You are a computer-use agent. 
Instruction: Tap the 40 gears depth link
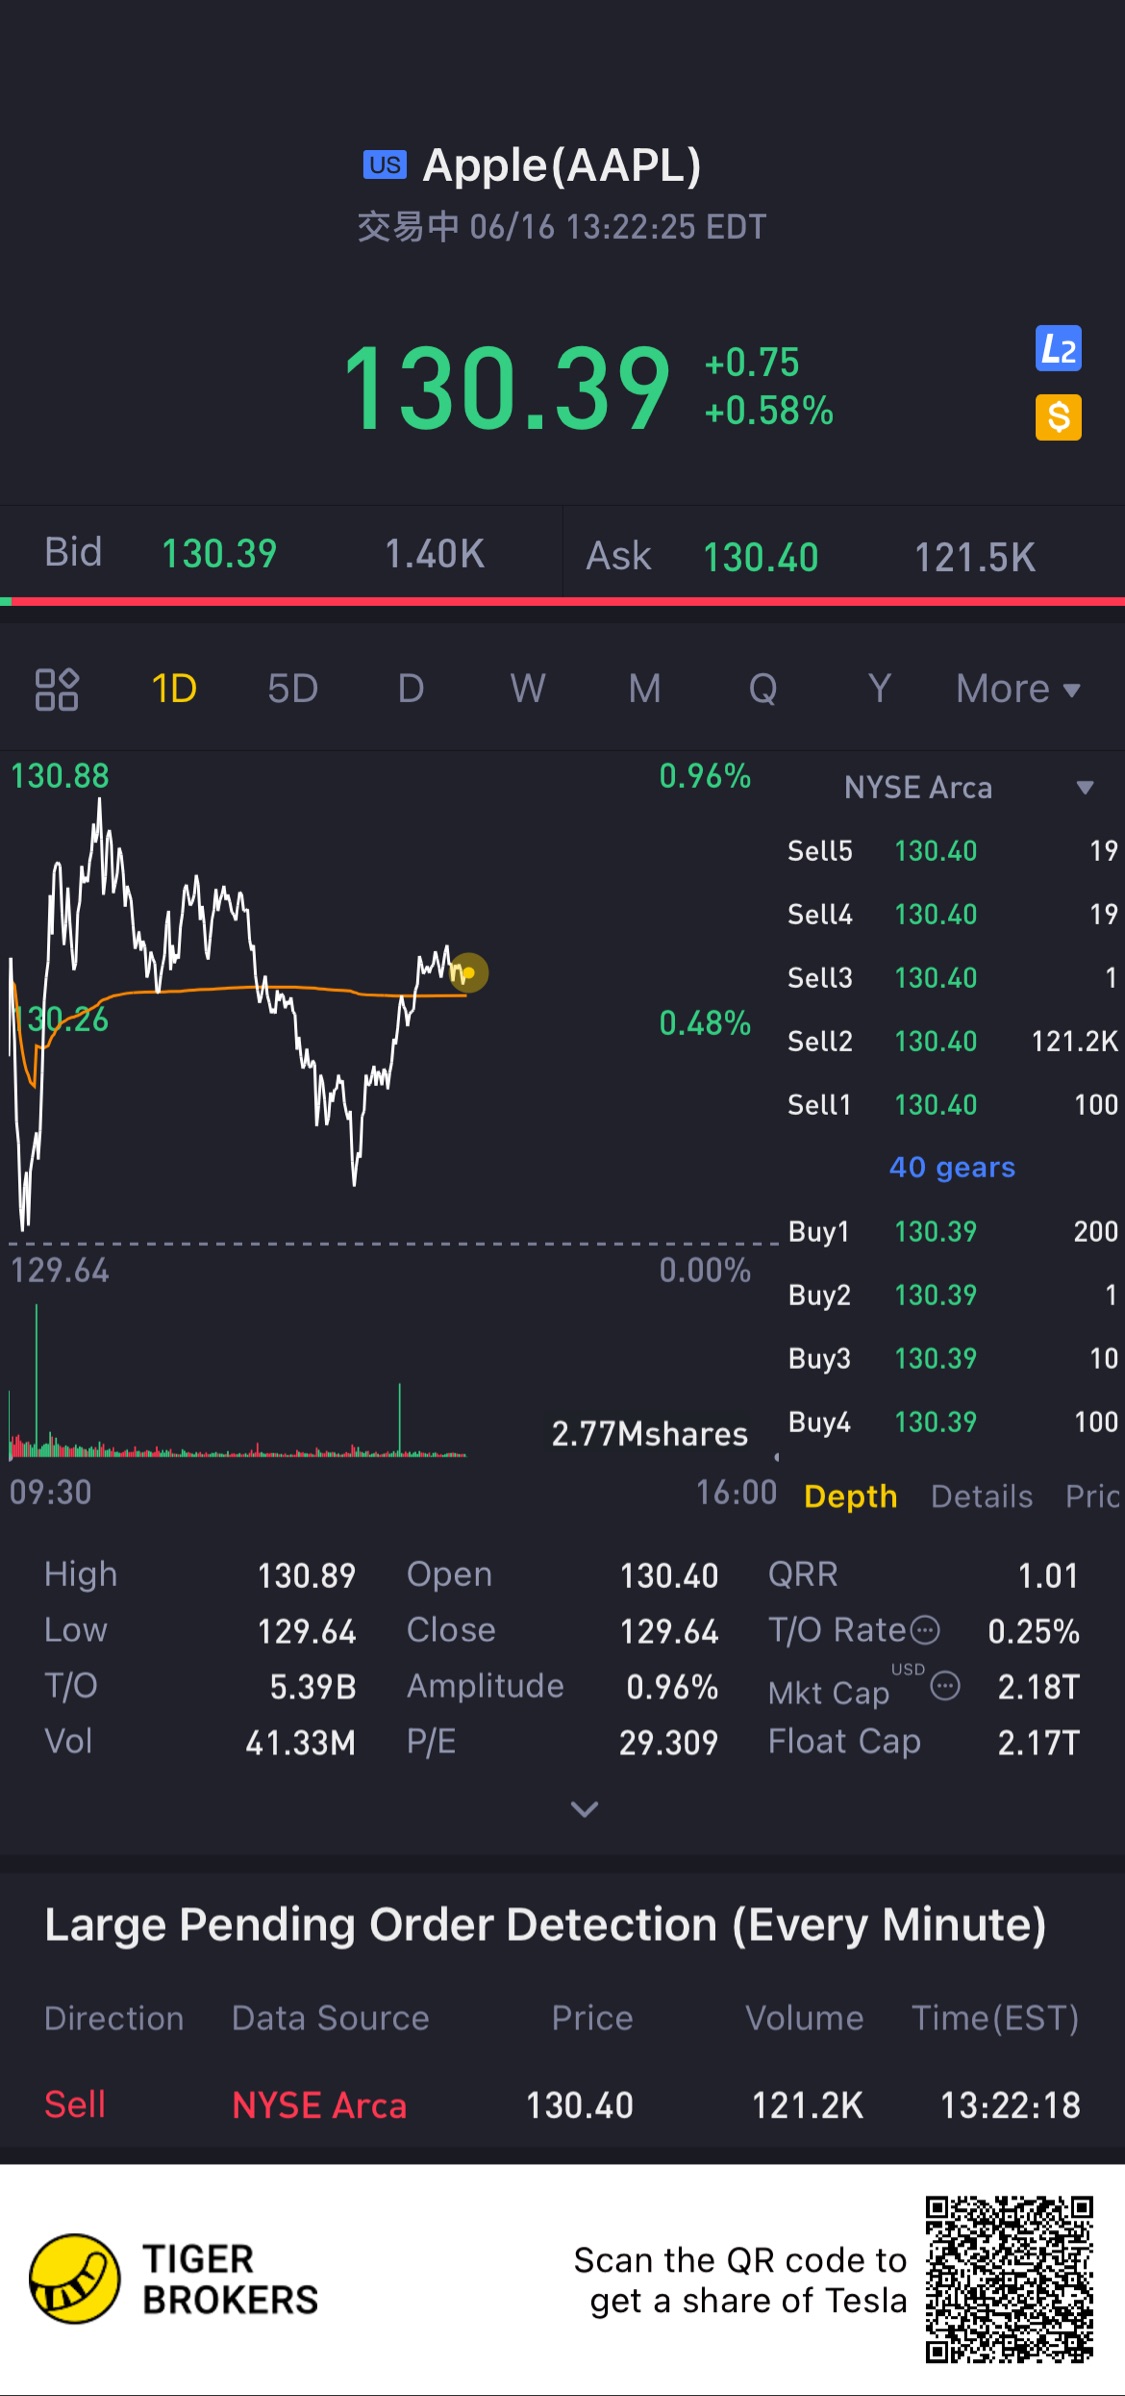tap(952, 1167)
